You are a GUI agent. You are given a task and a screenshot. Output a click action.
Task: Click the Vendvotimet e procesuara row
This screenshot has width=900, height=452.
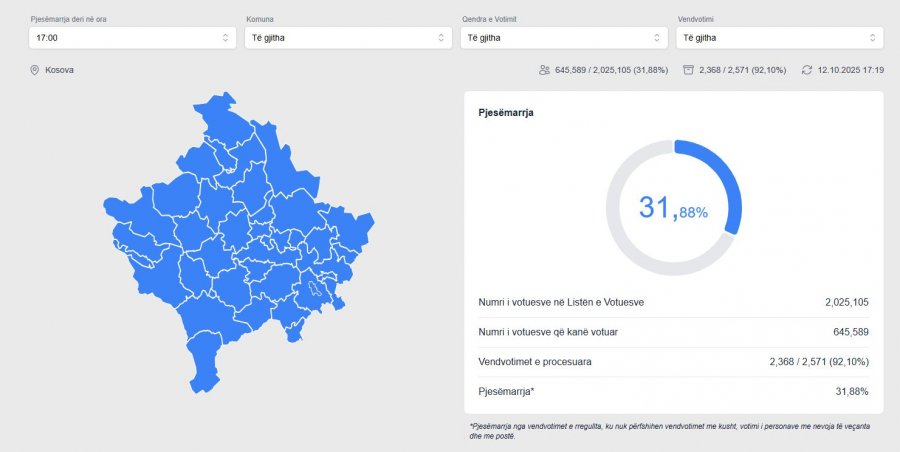673,361
